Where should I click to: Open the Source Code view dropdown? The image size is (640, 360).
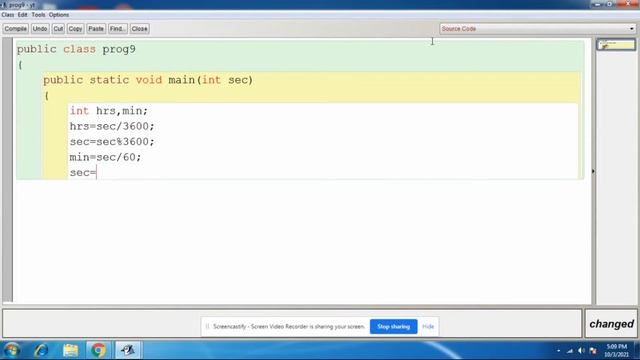[538, 29]
